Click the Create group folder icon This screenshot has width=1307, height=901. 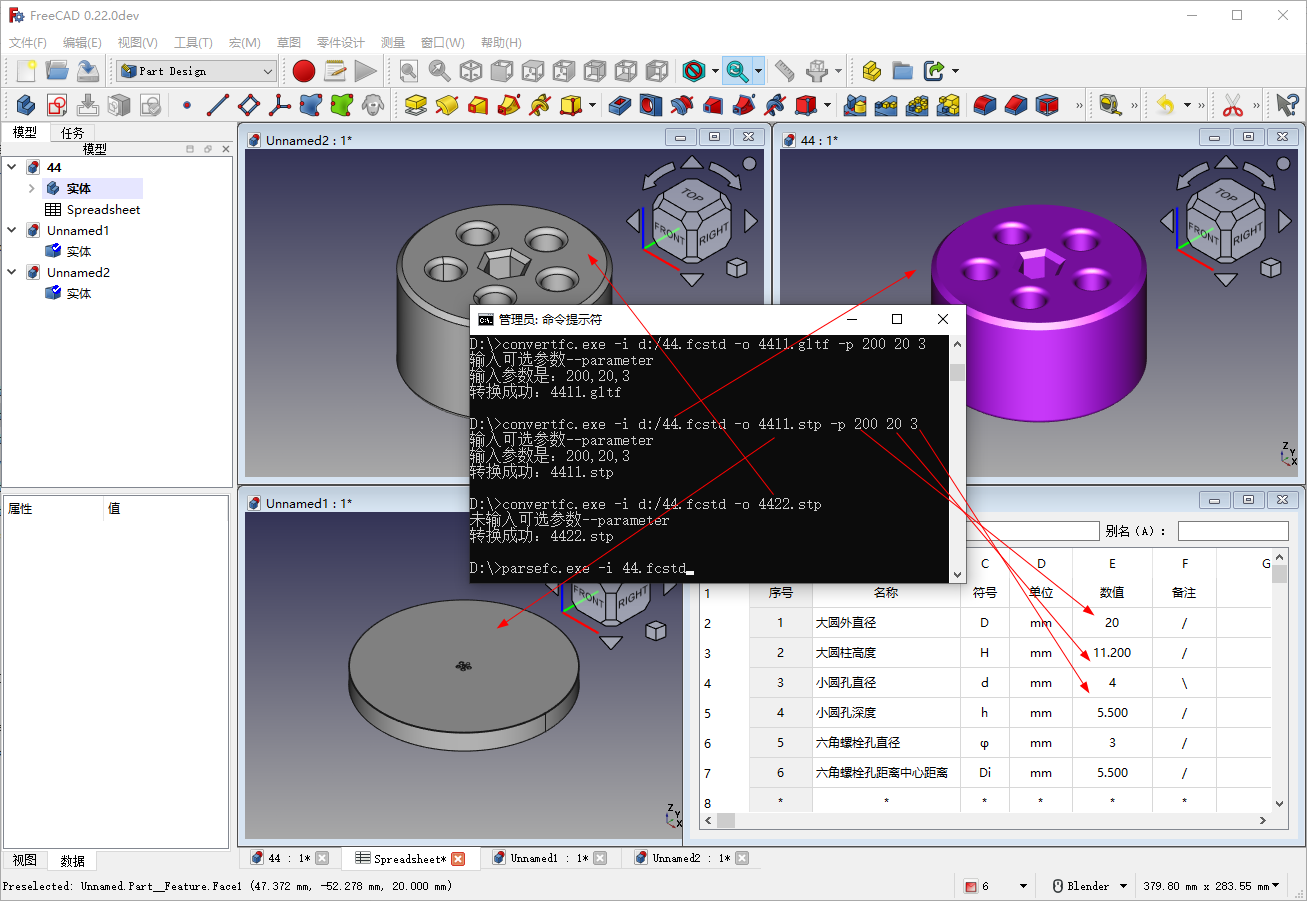point(902,70)
